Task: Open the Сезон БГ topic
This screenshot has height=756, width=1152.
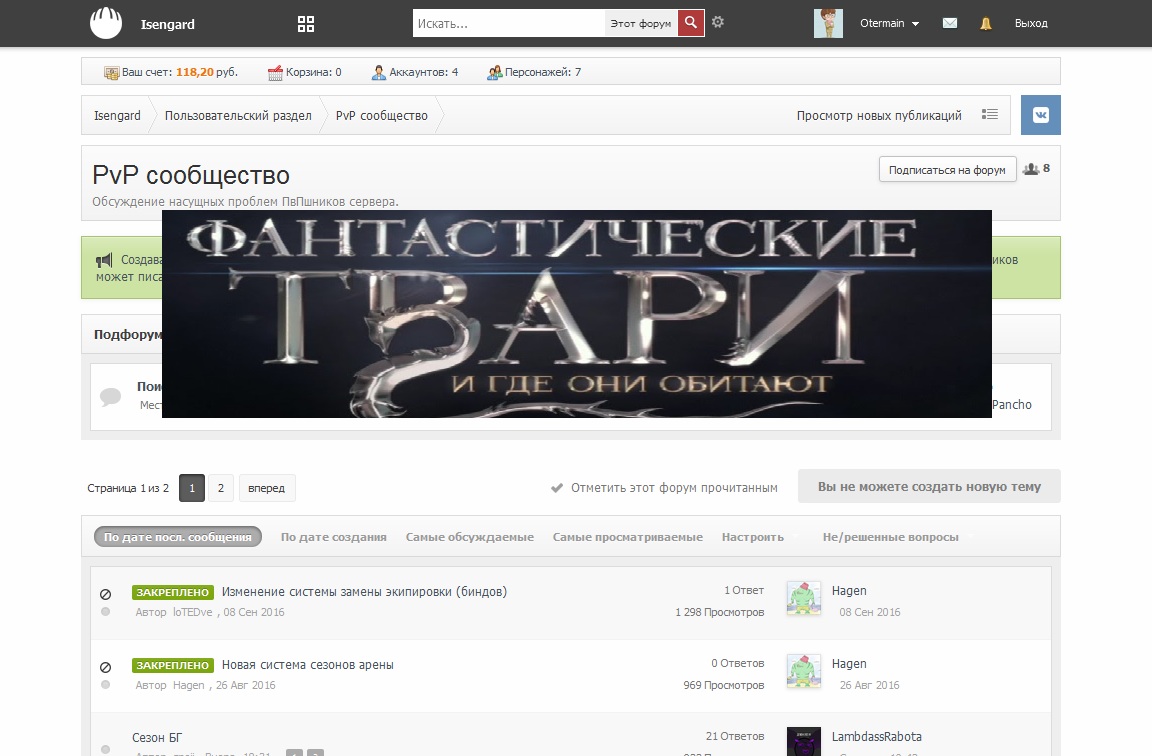Action: [x=157, y=738]
